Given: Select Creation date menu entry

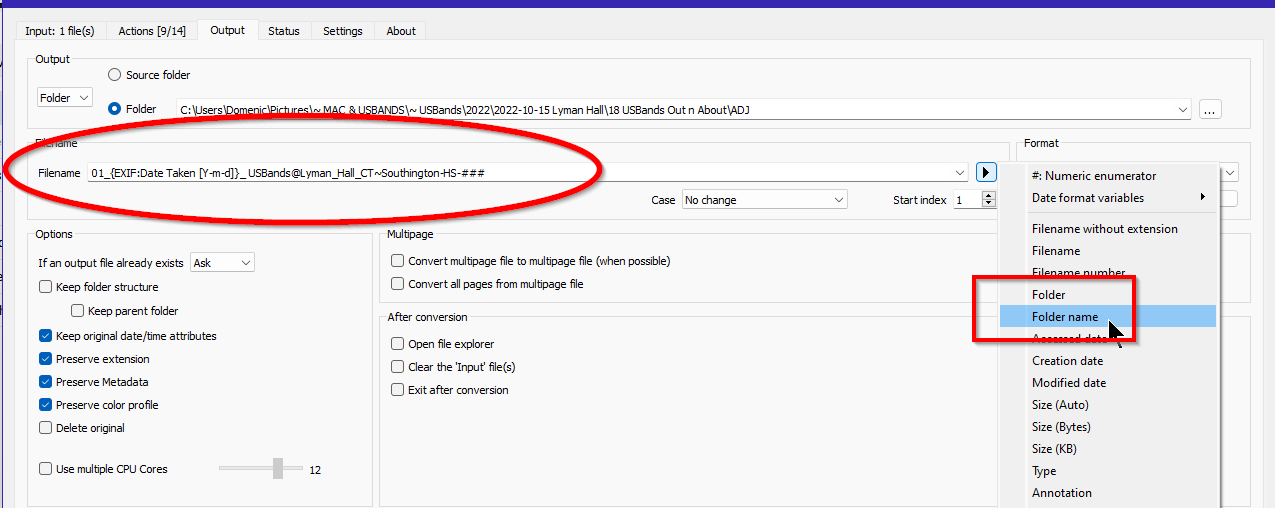Looking at the screenshot, I should 1067,361.
